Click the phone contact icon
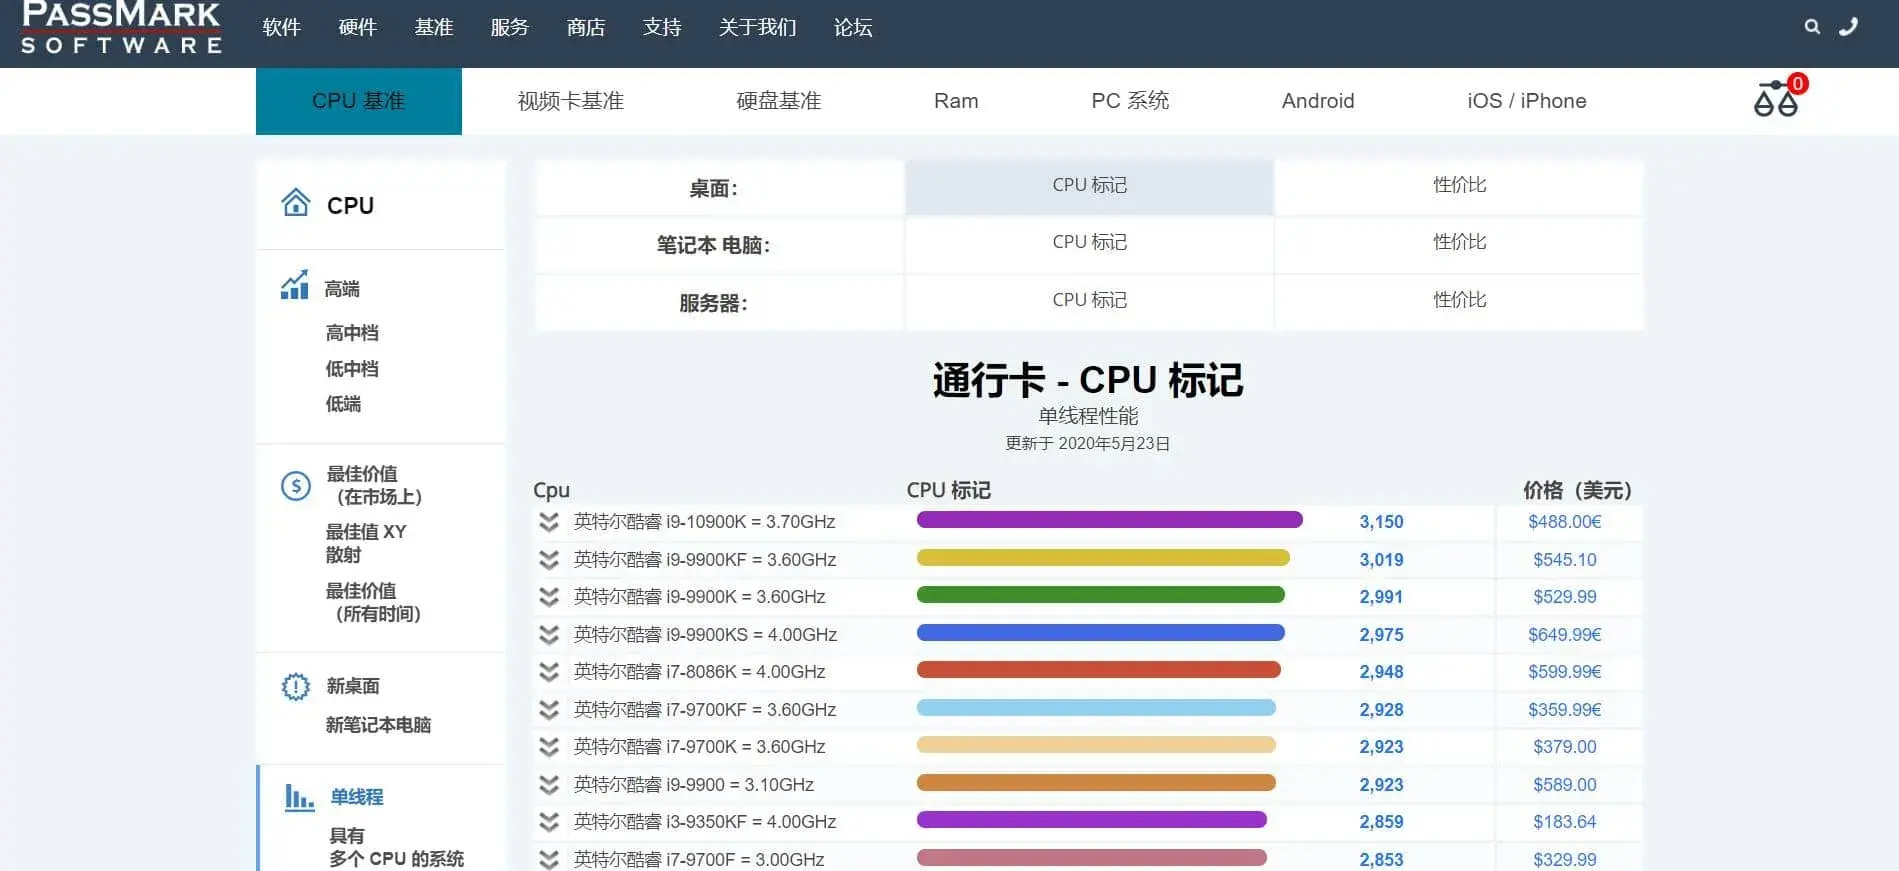Image resolution: width=1899 pixels, height=871 pixels. pos(1848,27)
